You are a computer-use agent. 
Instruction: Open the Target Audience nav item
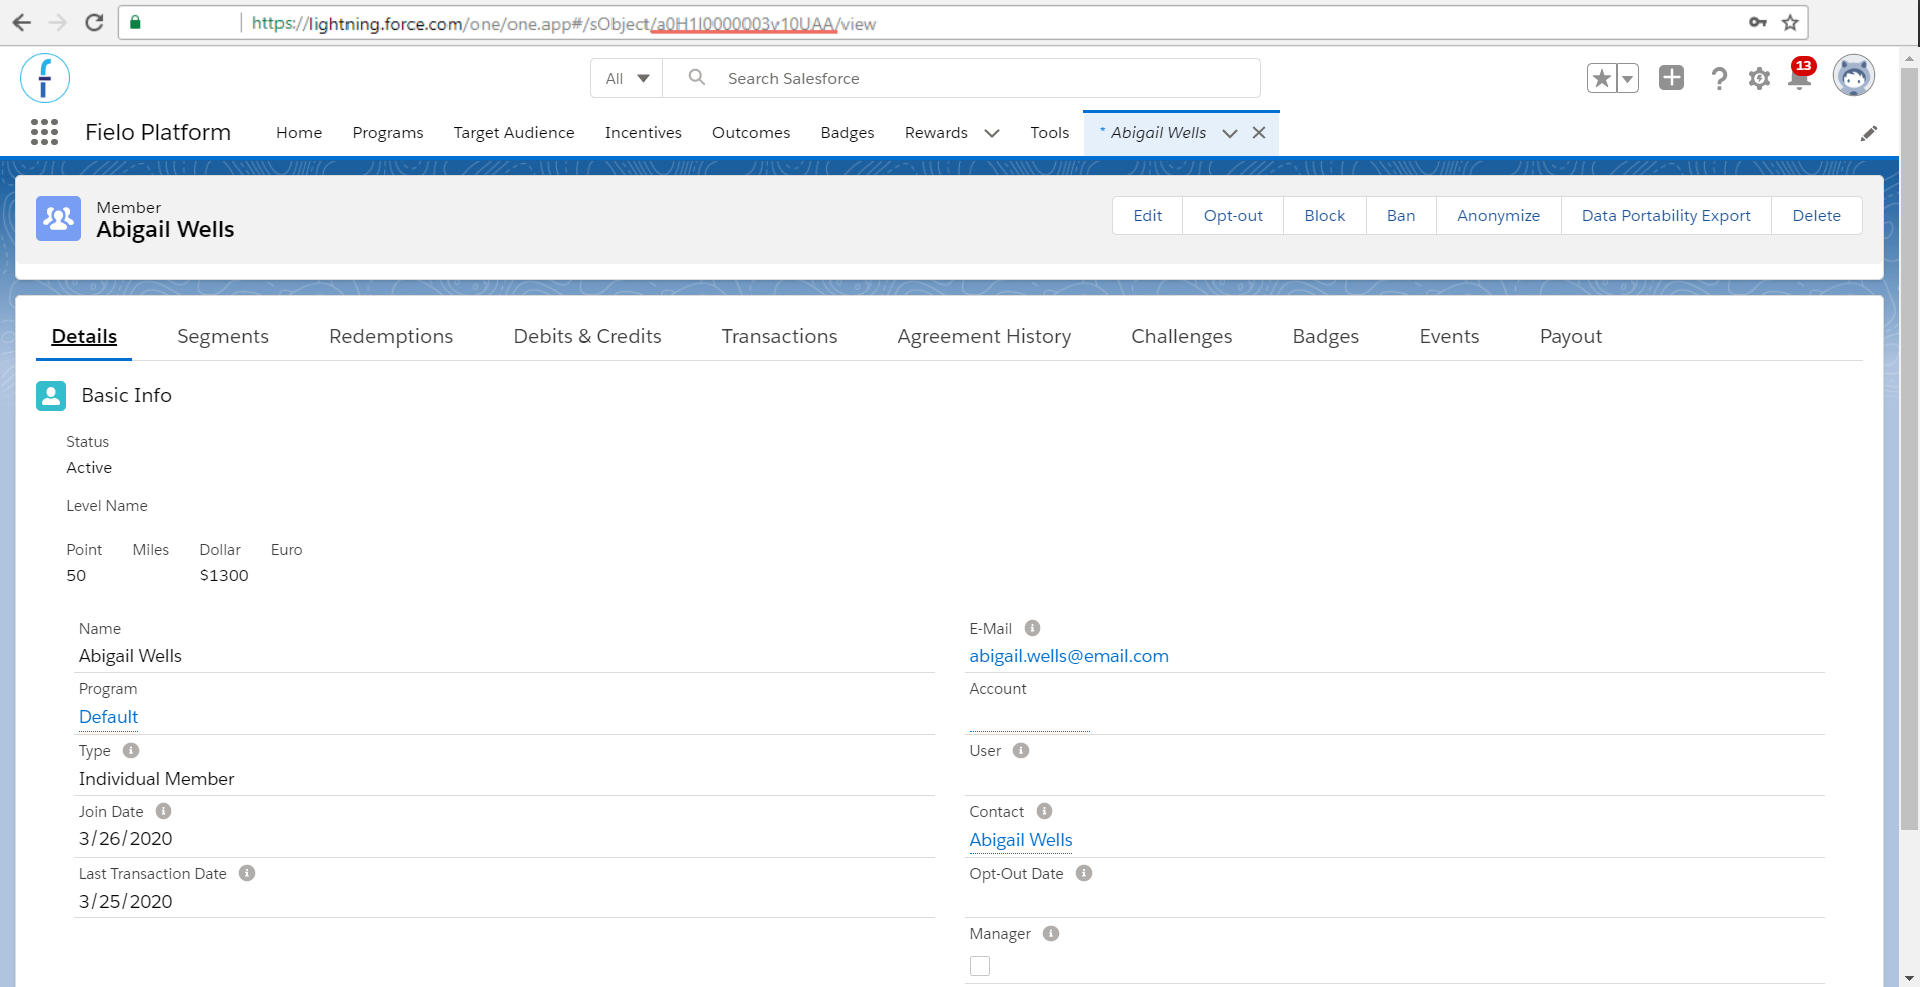pos(514,132)
